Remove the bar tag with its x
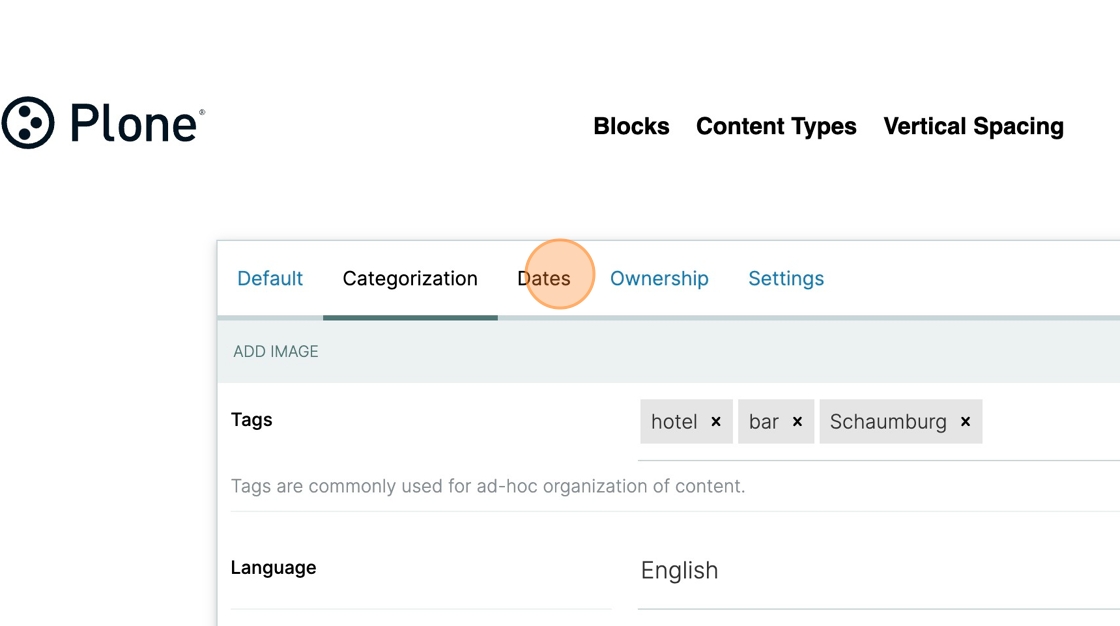The width and height of the screenshot is (1120, 626). coord(797,422)
